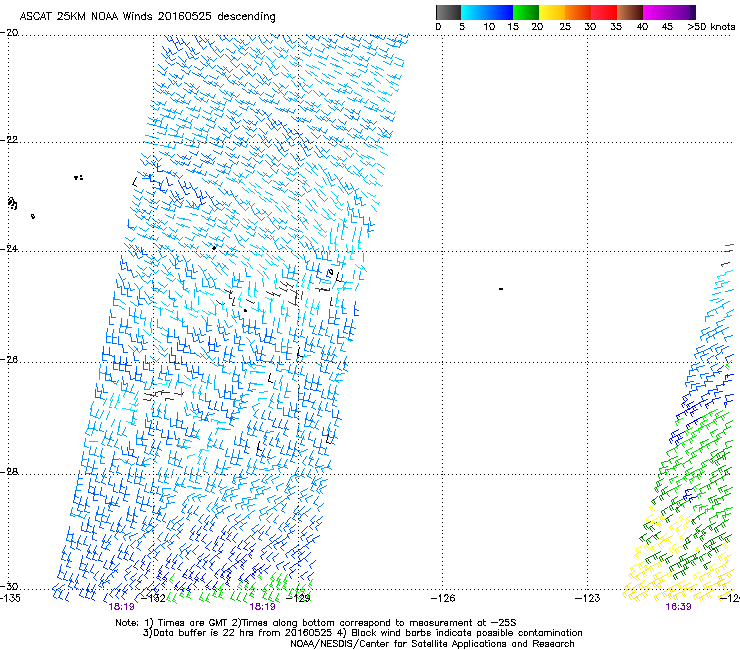Click the NOAA/NESDIS credit line
740x650 pixels.
pyautogui.click(x=432, y=644)
